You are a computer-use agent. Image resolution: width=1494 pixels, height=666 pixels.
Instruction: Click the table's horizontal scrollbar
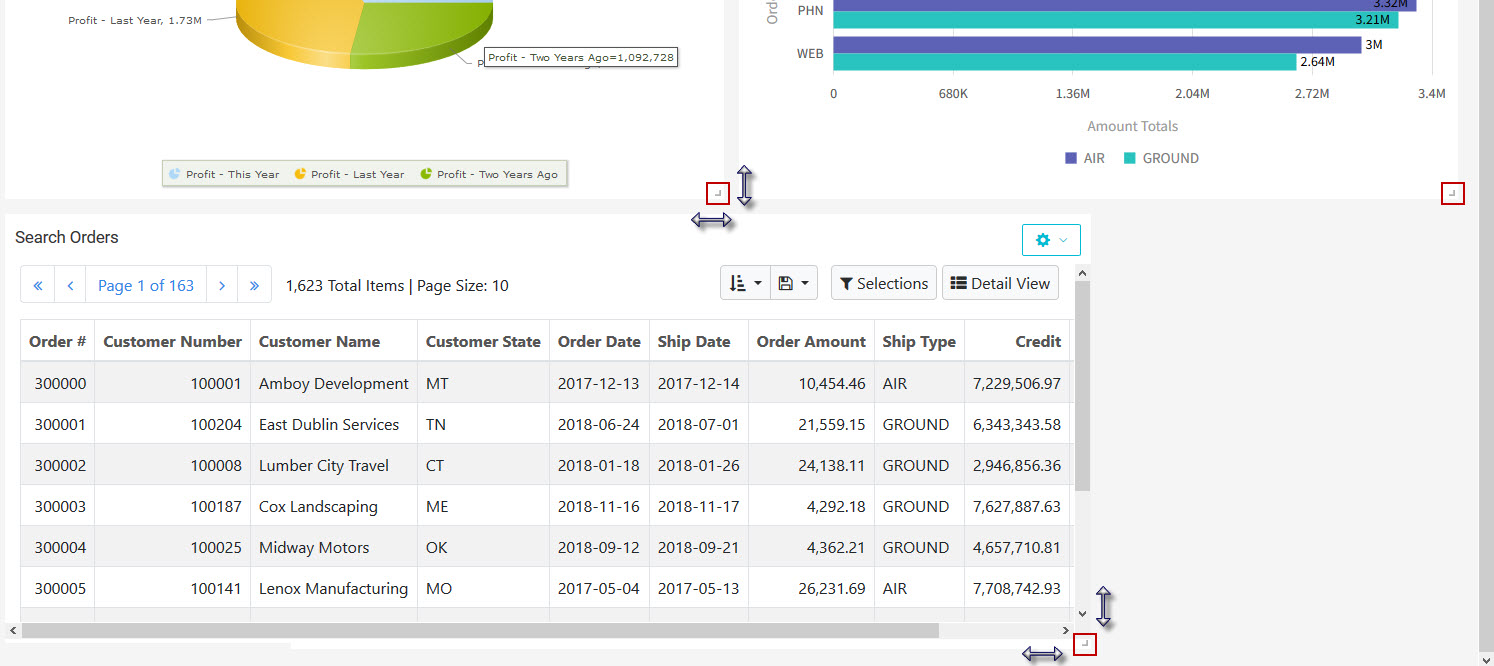(x=480, y=631)
